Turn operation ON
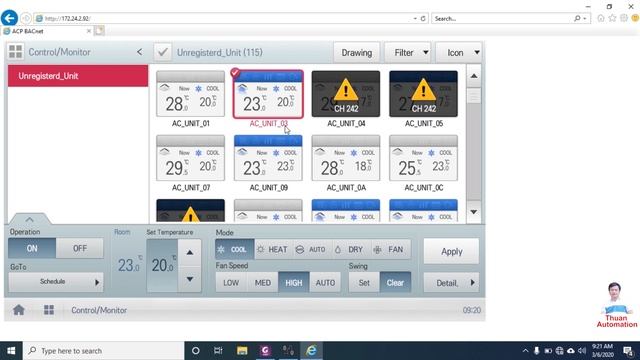Viewport: 640px width, 360px height. pyautogui.click(x=32, y=248)
